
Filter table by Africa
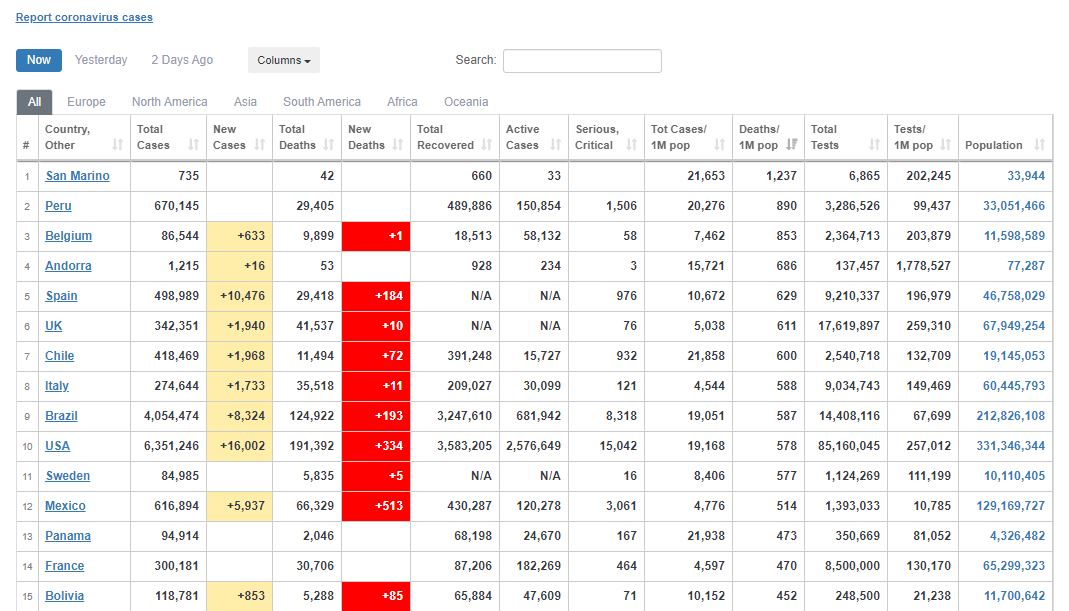coord(402,102)
